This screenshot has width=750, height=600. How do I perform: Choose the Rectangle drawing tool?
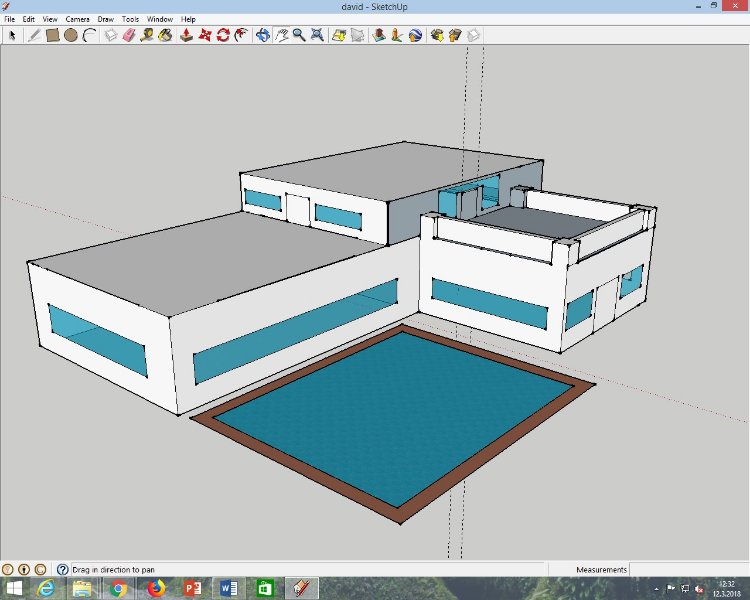(x=52, y=35)
